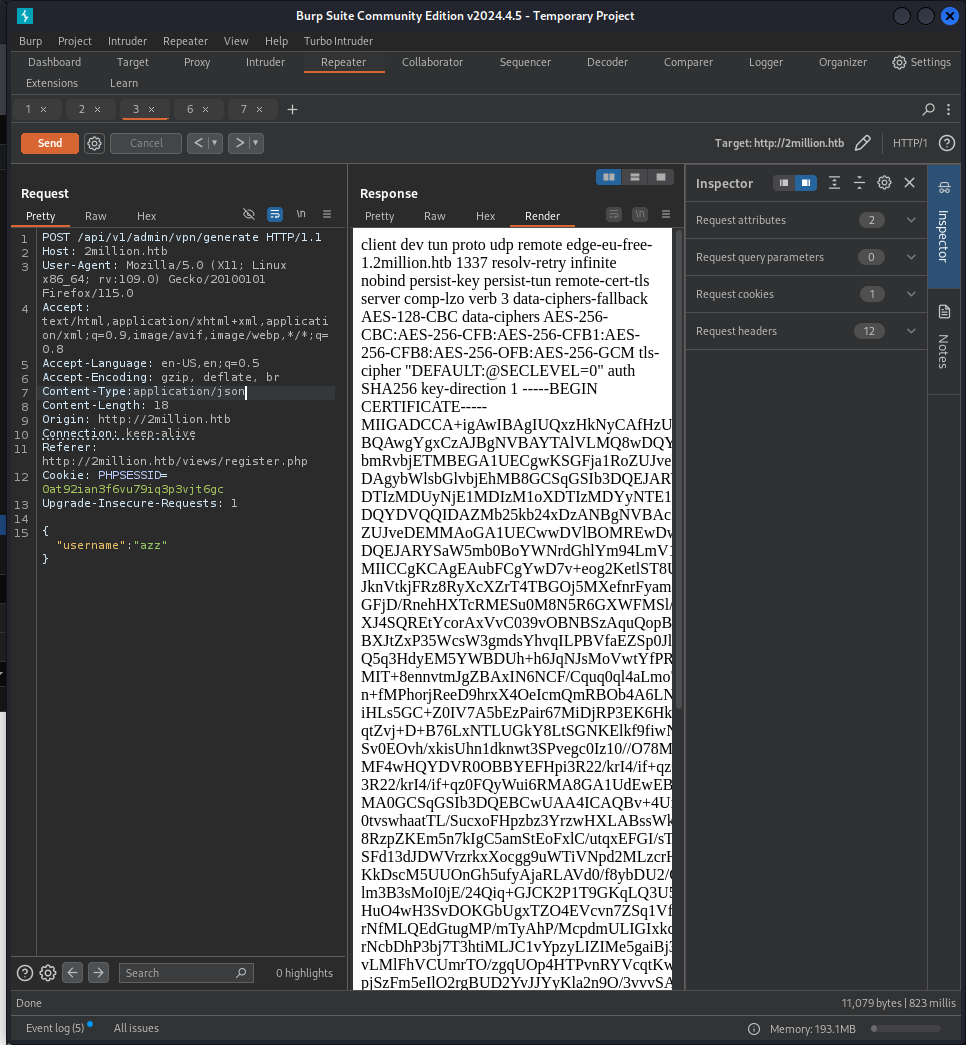This screenshot has height=1045, width=966.
Task: Open the Project menu
Action: tap(75, 41)
